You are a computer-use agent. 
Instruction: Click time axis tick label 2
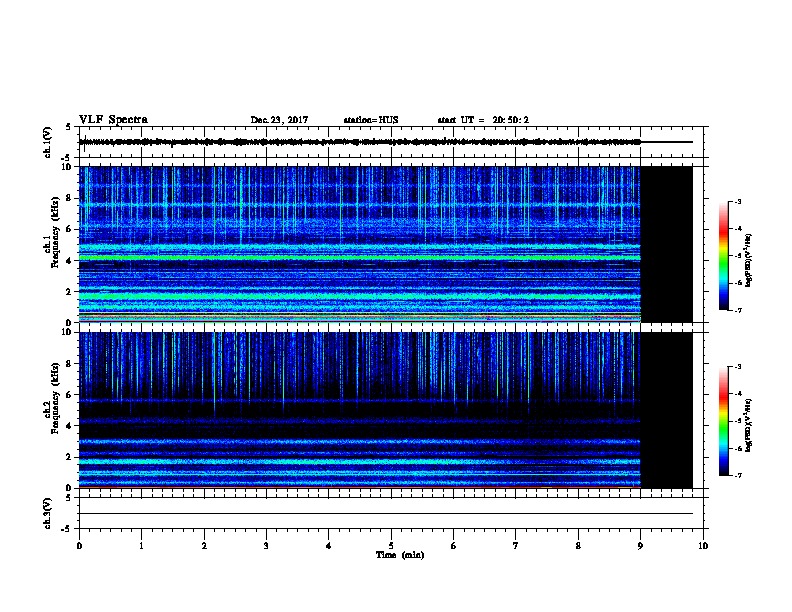[204, 546]
